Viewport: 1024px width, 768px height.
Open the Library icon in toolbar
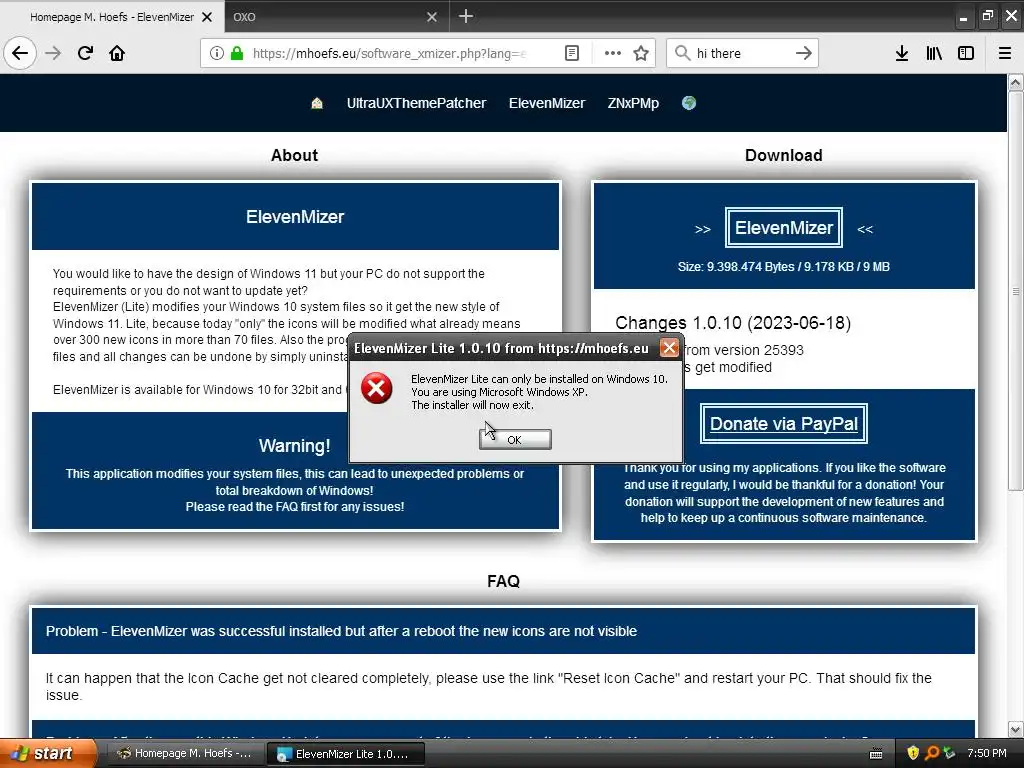934,53
